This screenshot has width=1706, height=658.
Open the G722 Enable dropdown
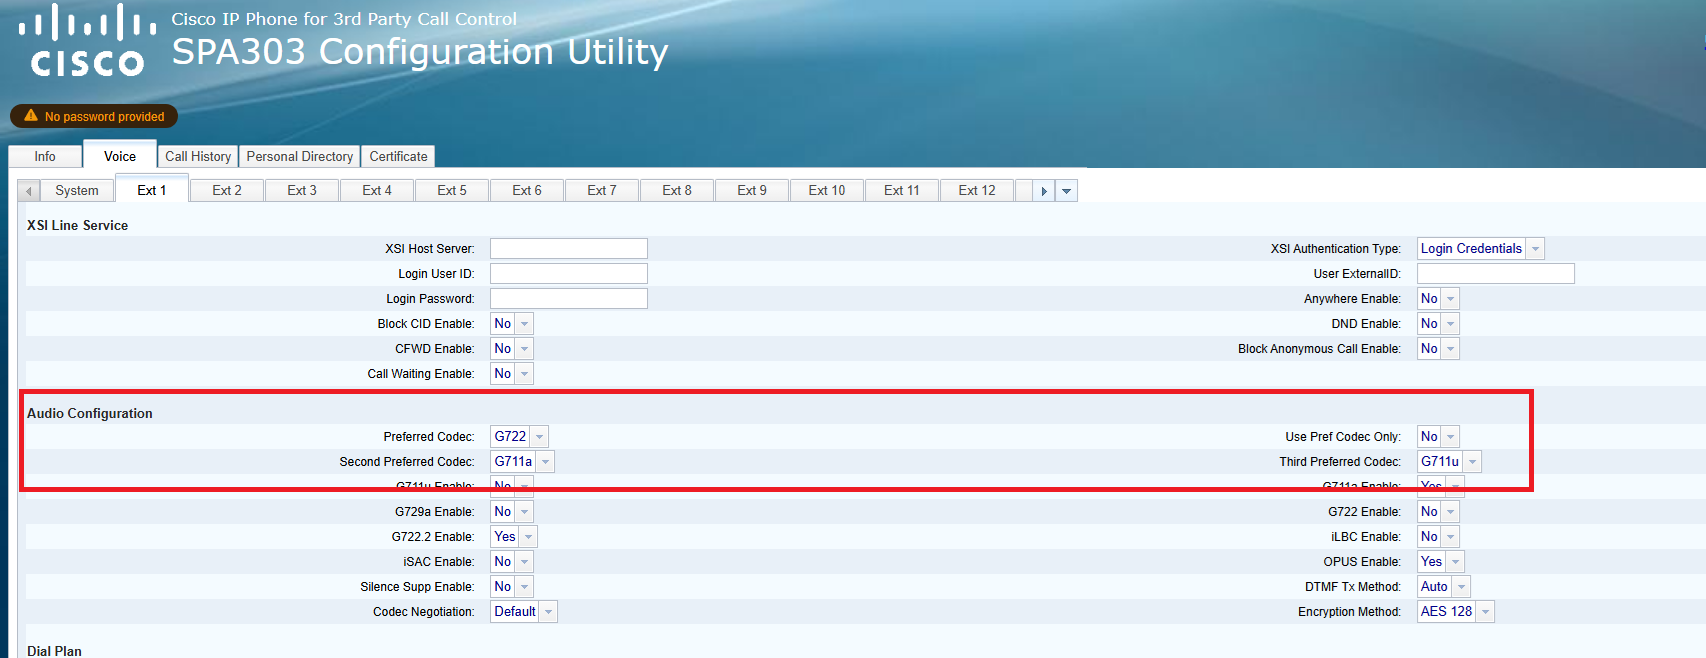click(x=1438, y=511)
